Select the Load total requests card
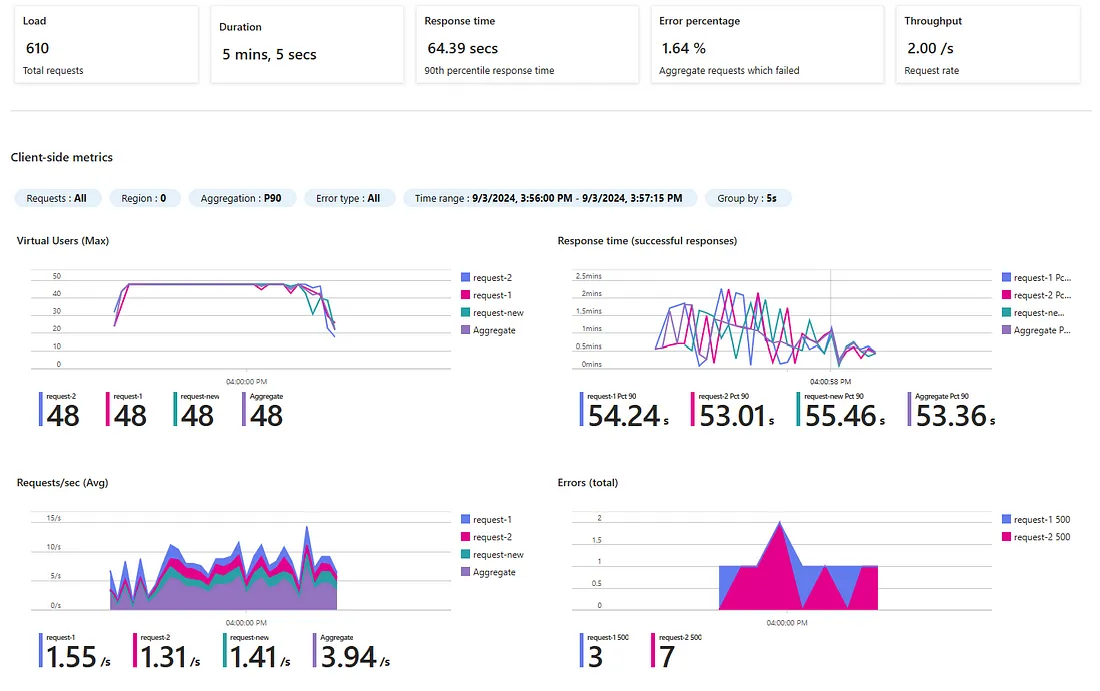 pos(105,45)
